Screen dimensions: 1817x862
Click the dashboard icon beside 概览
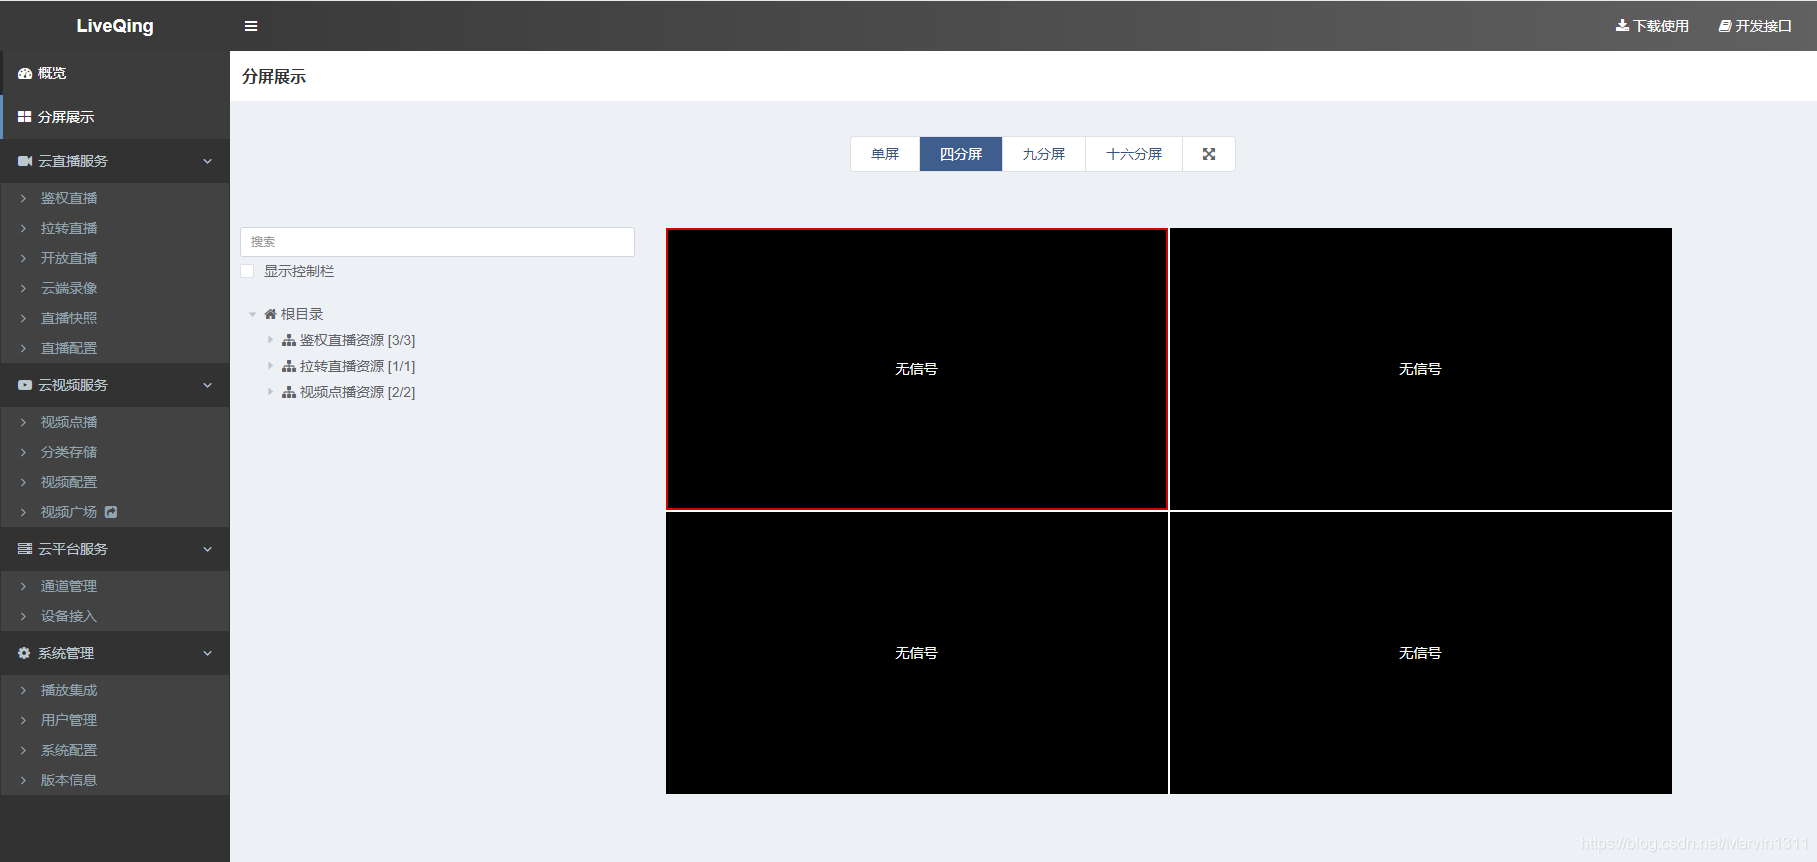pyautogui.click(x=25, y=73)
